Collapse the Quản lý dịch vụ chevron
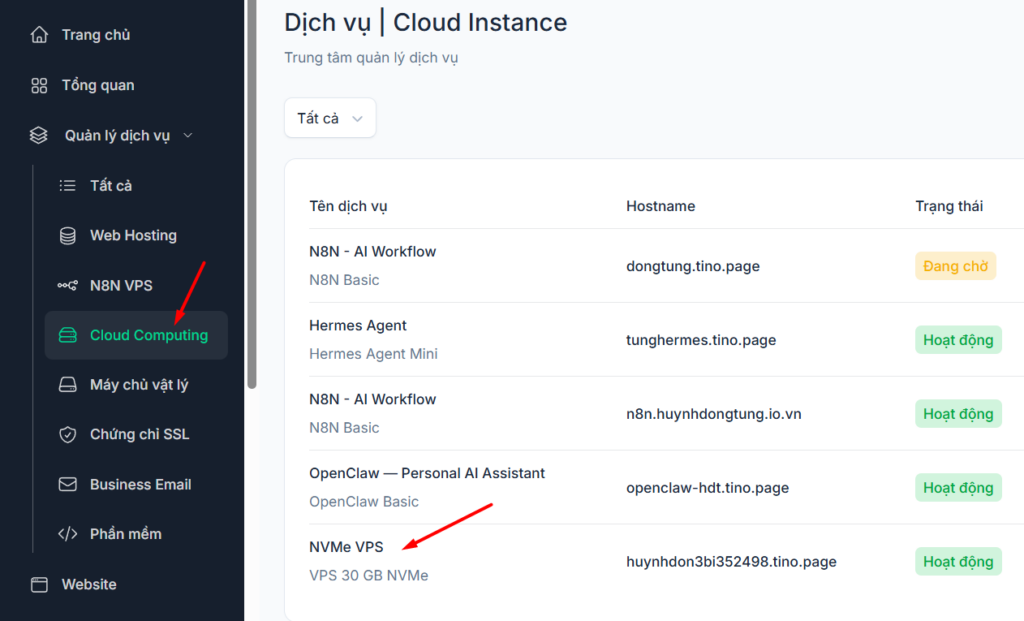 click(x=188, y=135)
